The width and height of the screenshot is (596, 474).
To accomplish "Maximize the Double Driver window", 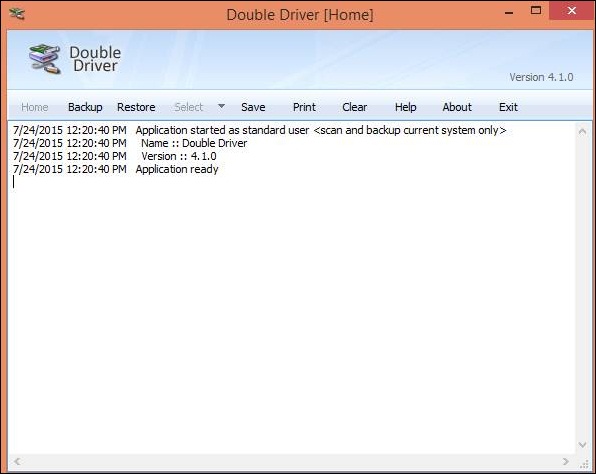I will pyautogui.click(x=536, y=11).
